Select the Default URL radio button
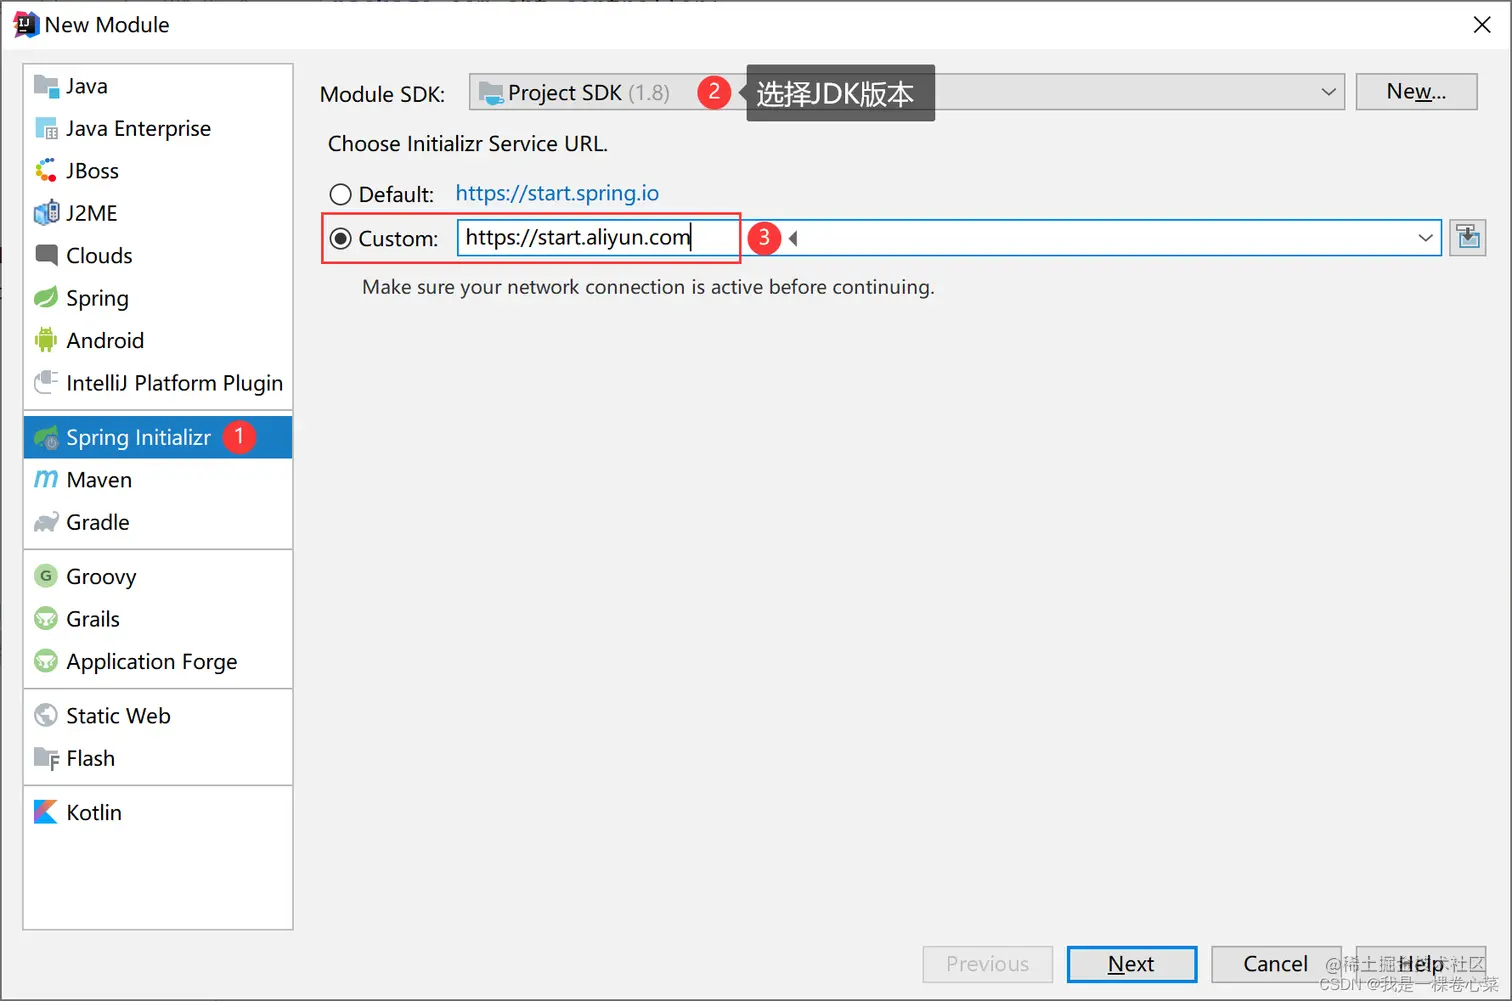Viewport: 1512px width, 1001px height. (341, 194)
